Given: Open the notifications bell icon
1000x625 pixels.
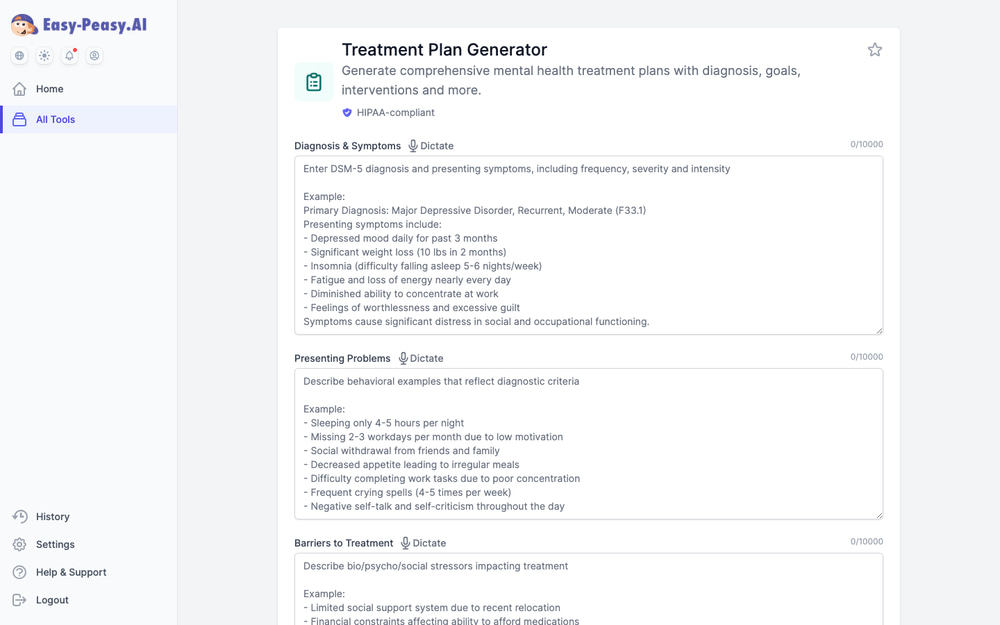Looking at the screenshot, I should pos(70,55).
